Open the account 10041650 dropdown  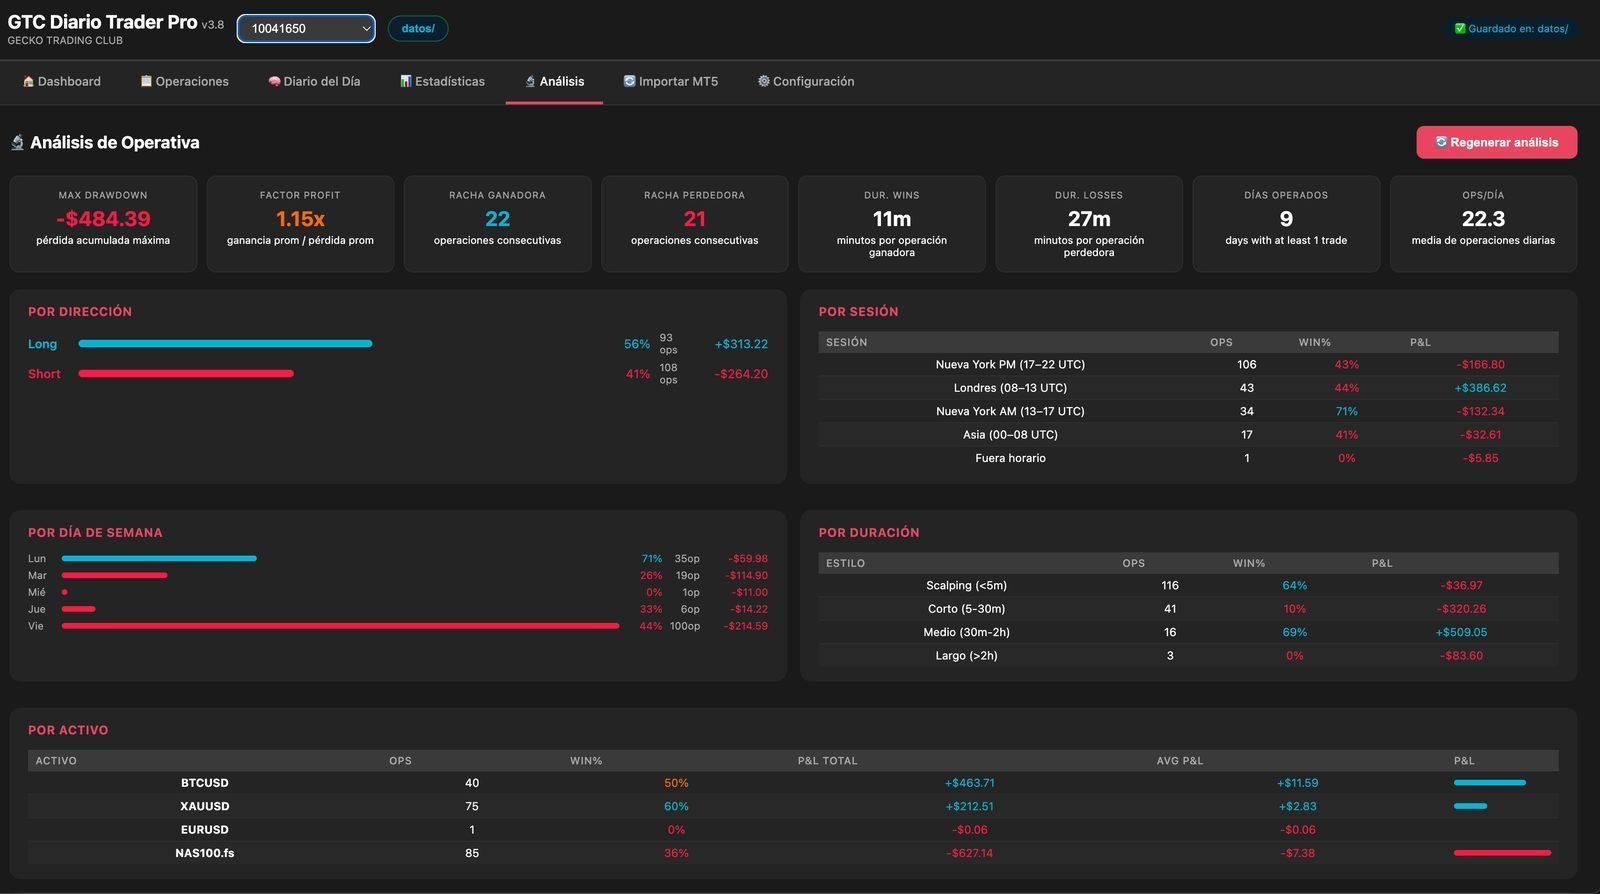(306, 29)
